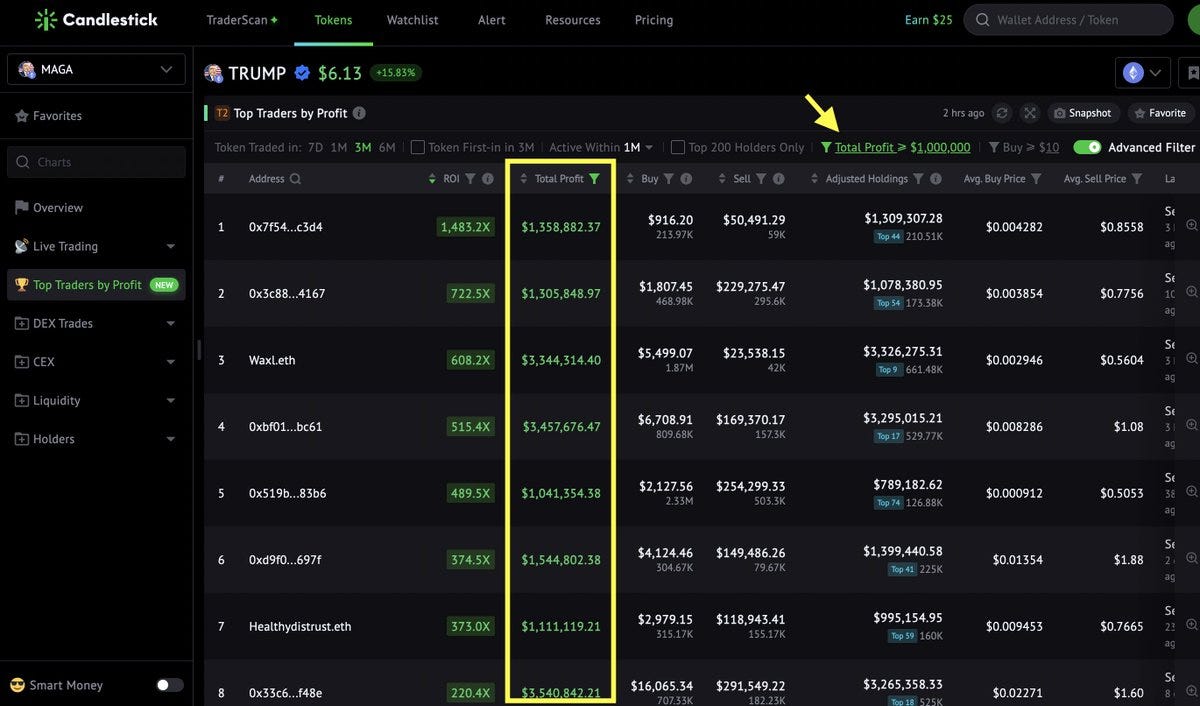The width and height of the screenshot is (1200, 706).
Task: Turn off the Advanced Filter switch
Action: tap(1087, 147)
